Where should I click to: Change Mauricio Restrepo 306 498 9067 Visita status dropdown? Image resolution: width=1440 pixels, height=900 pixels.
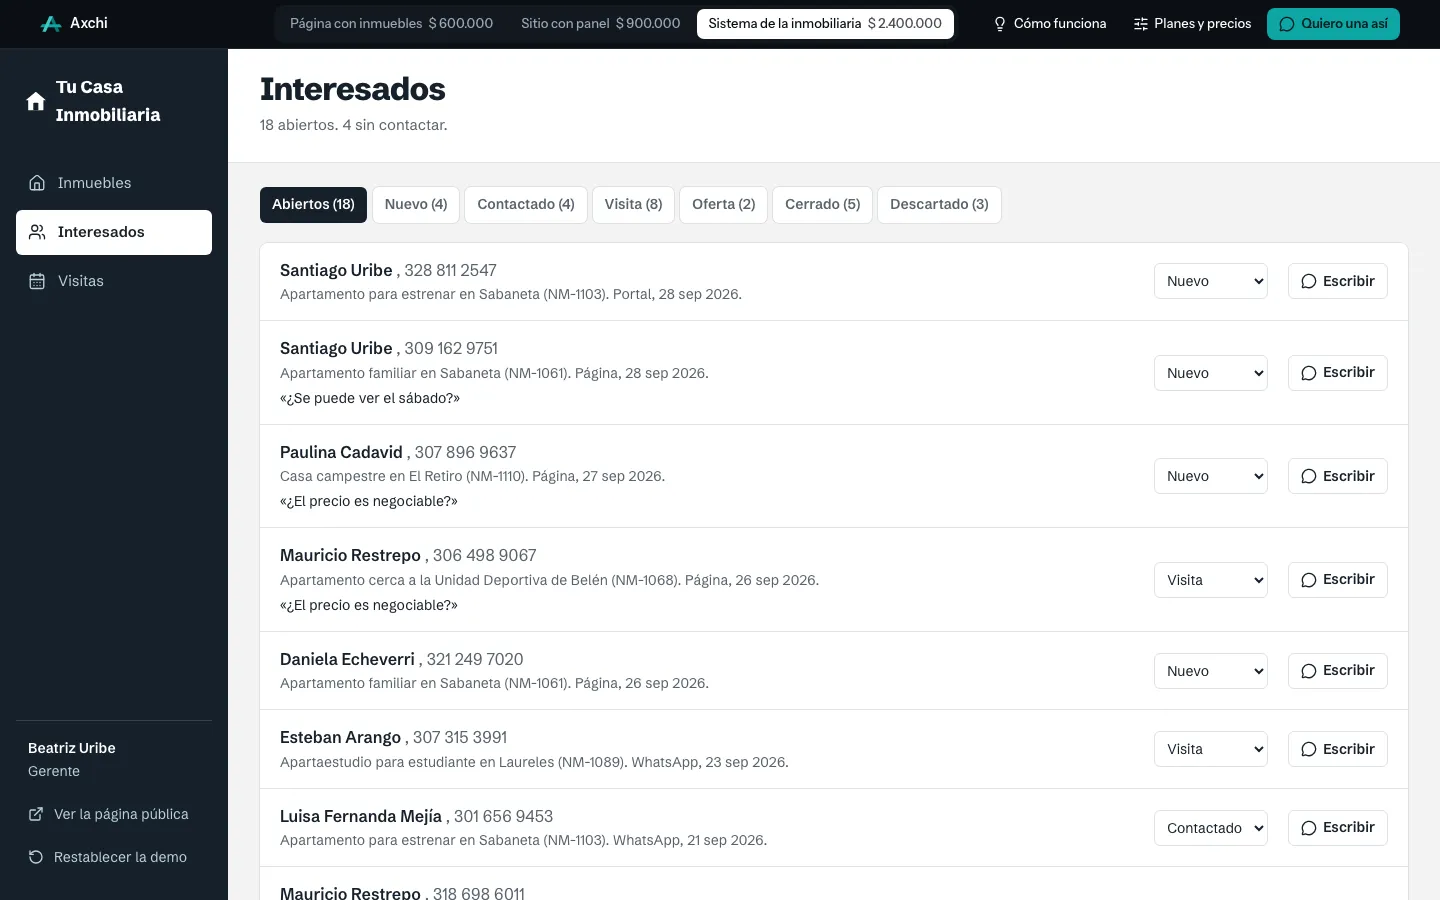pyautogui.click(x=1211, y=580)
